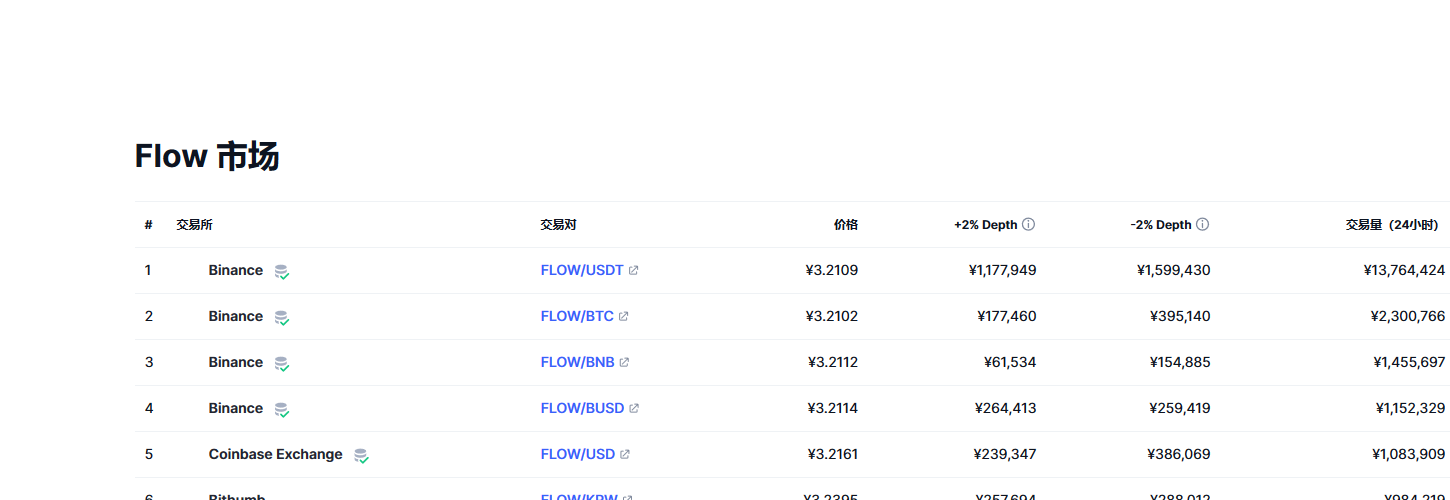Click the verified reserves icon in row 4
The height and width of the screenshot is (500, 1450).
(282, 409)
